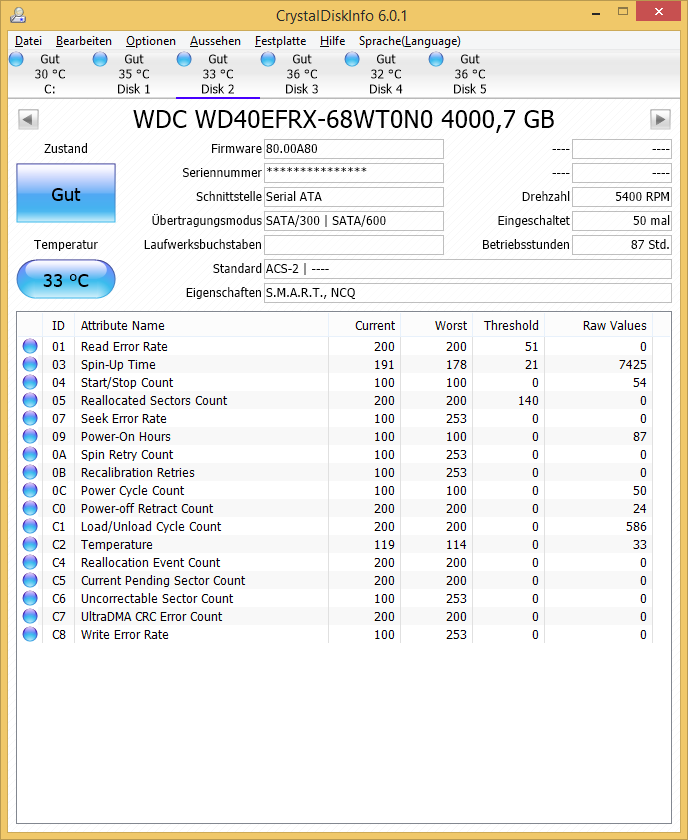Click the status orb for Reallocation Event Count
The width and height of the screenshot is (689, 840).
coord(30,562)
